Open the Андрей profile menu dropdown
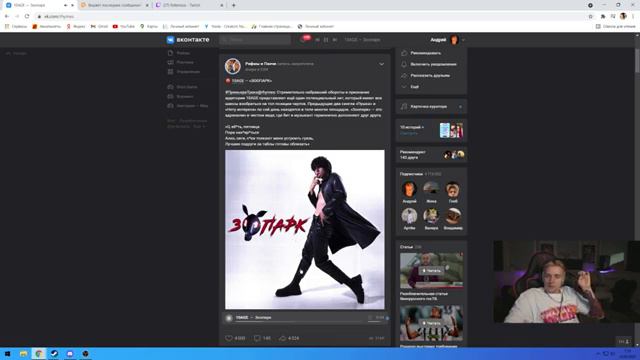Viewport: 640px width, 360px height. [448, 40]
